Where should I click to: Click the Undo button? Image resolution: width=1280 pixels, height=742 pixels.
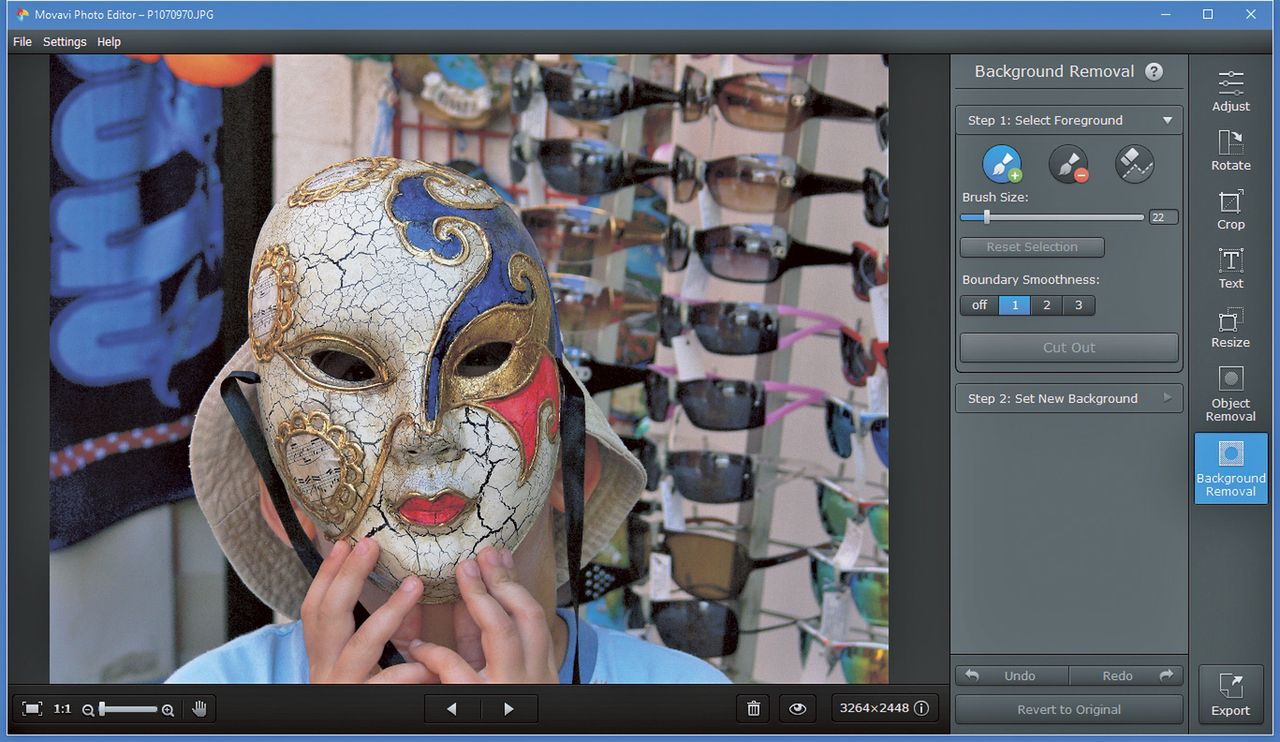click(x=1011, y=676)
